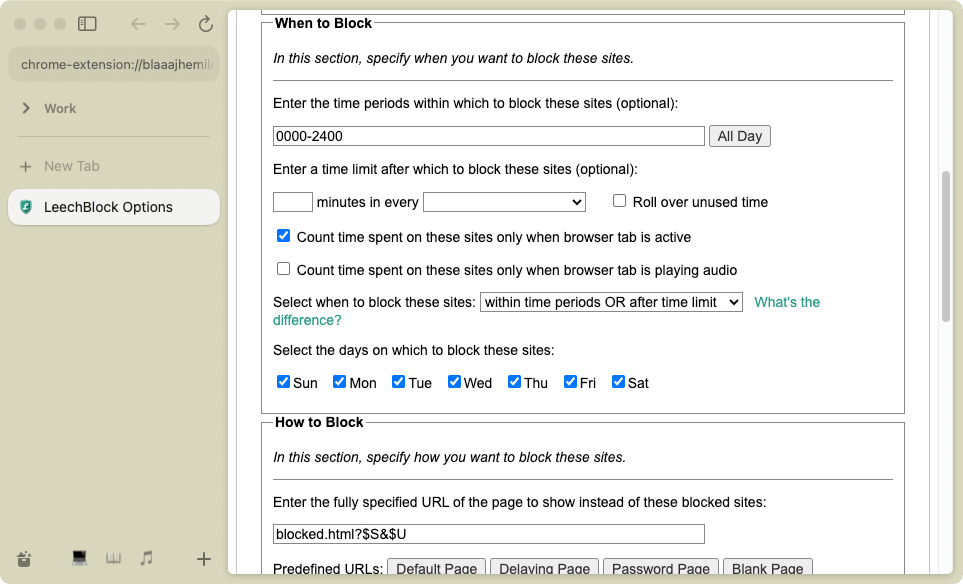Switch to the music note space icon
The height and width of the screenshot is (584, 963).
tap(146, 558)
